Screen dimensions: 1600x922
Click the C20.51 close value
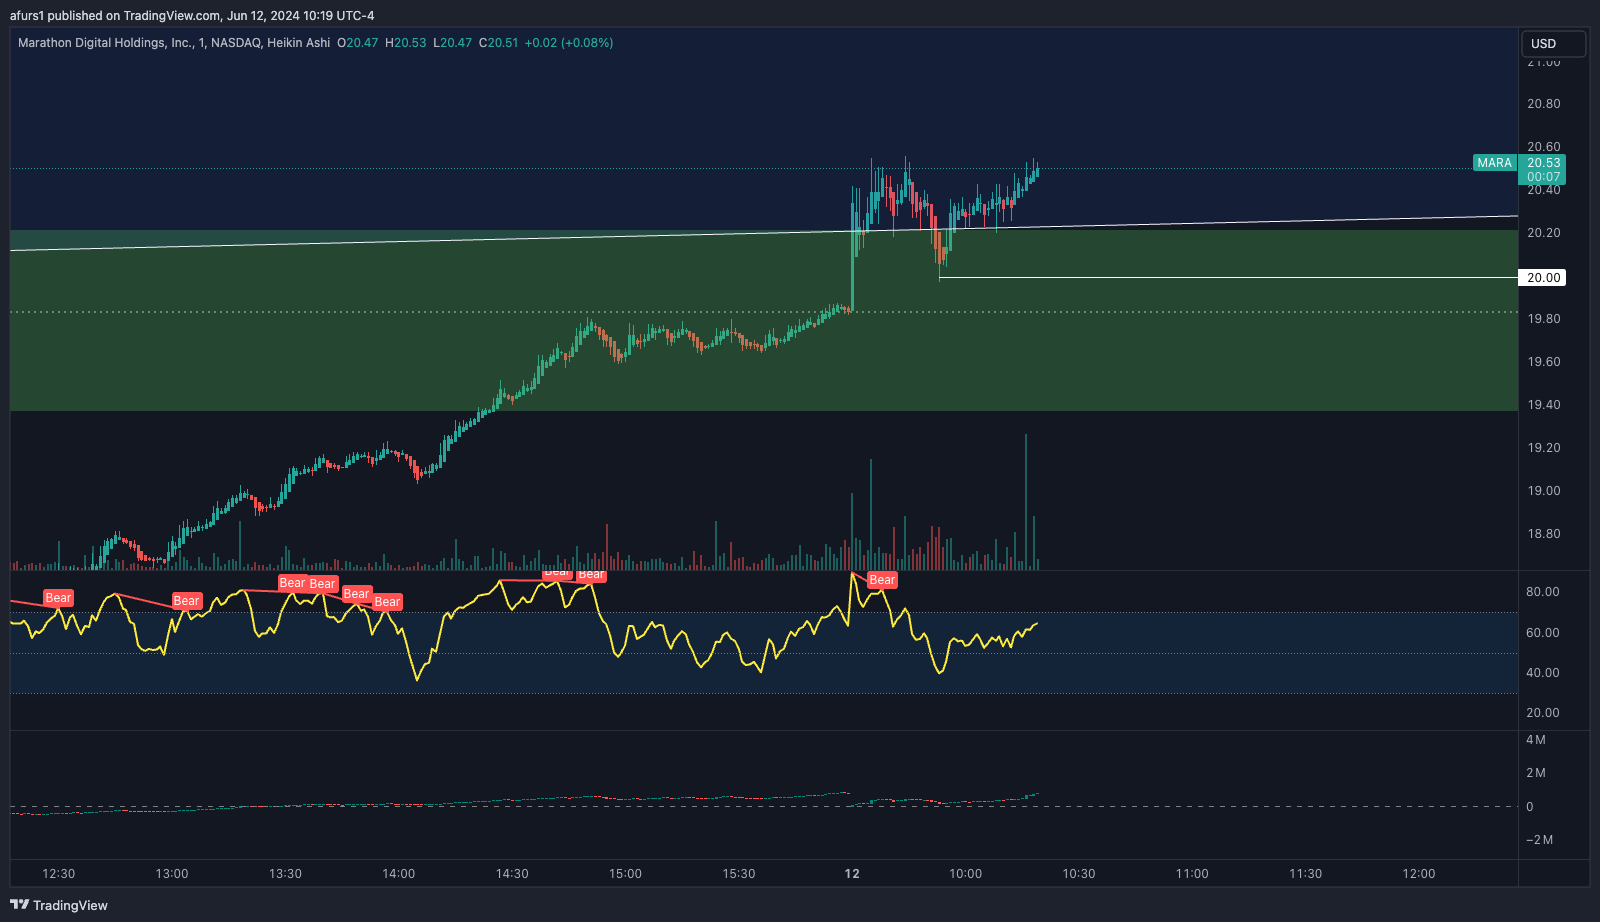click(499, 43)
